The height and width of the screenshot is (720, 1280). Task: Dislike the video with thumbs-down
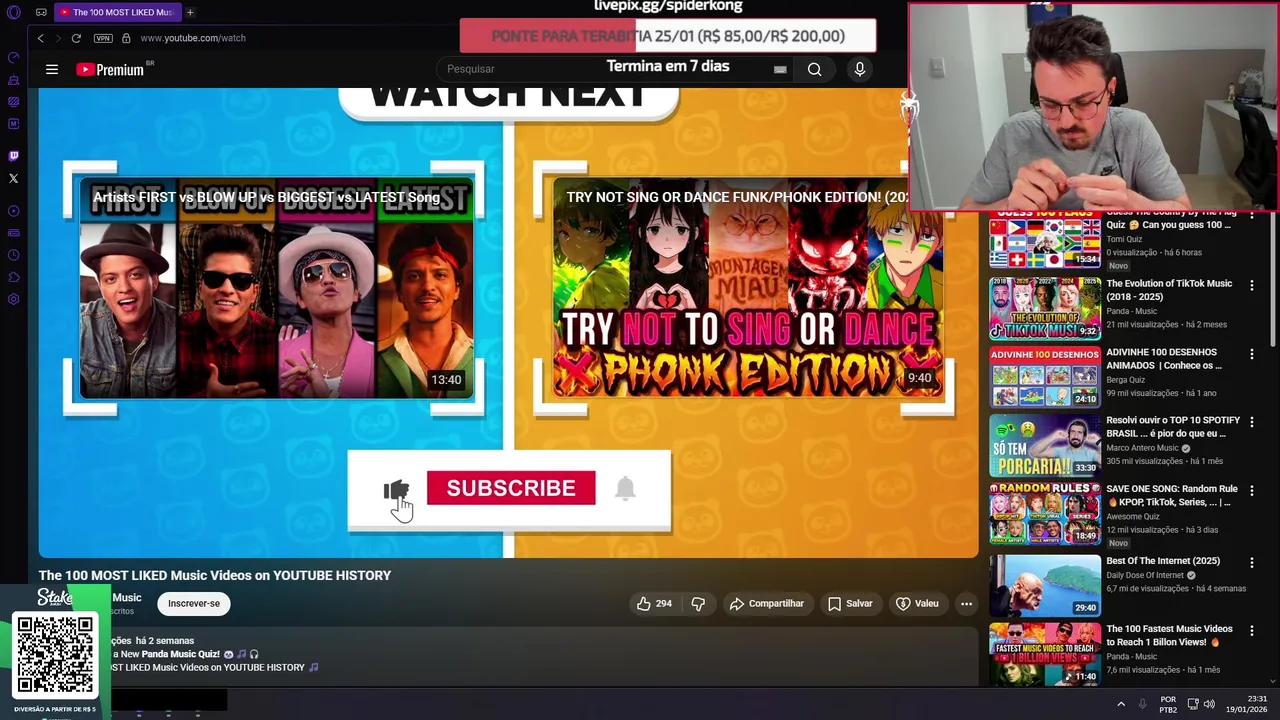point(698,603)
